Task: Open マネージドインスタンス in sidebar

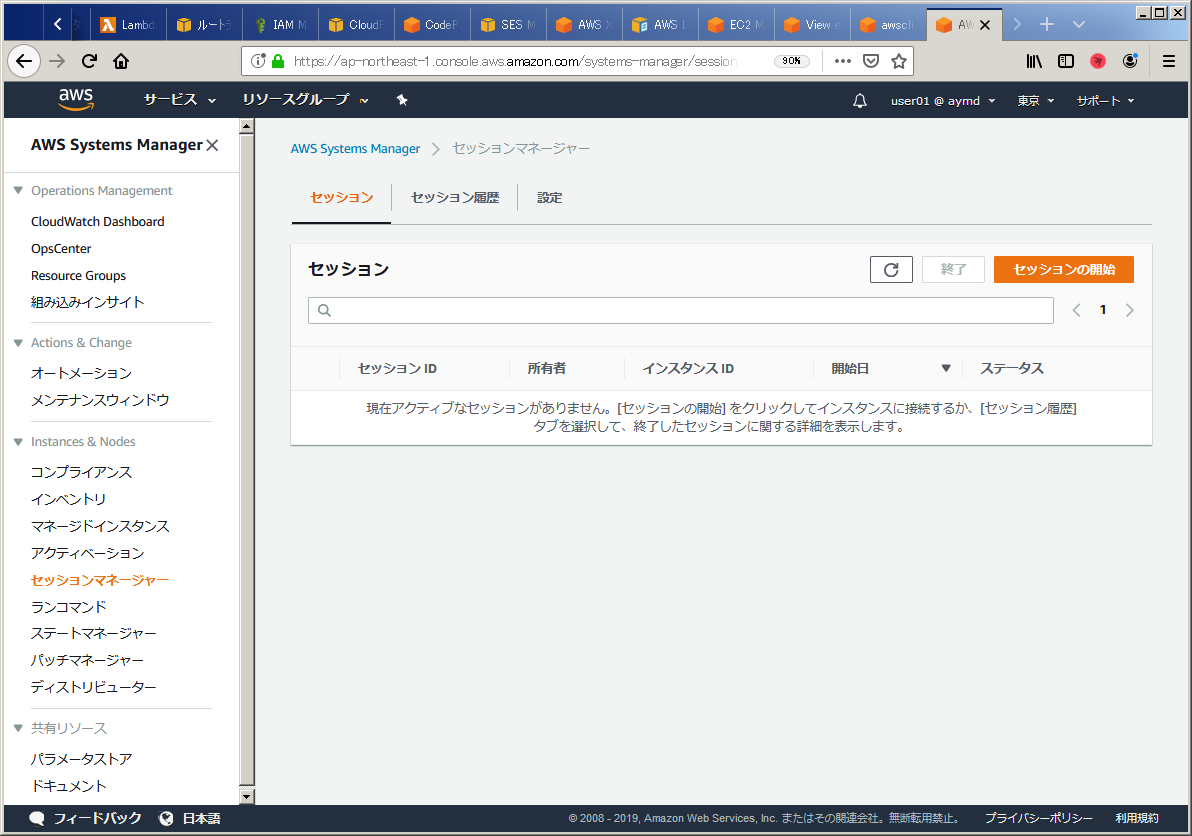Action: click(100, 527)
